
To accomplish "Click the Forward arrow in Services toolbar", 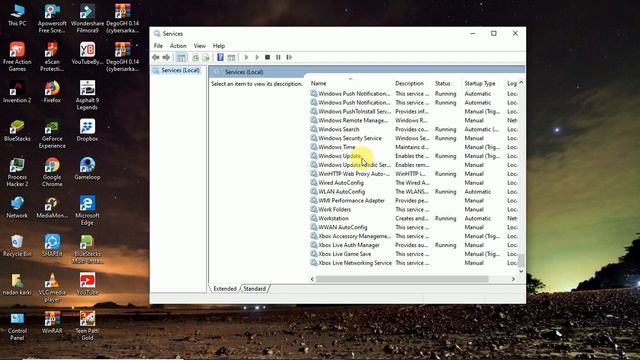I will coord(166,58).
